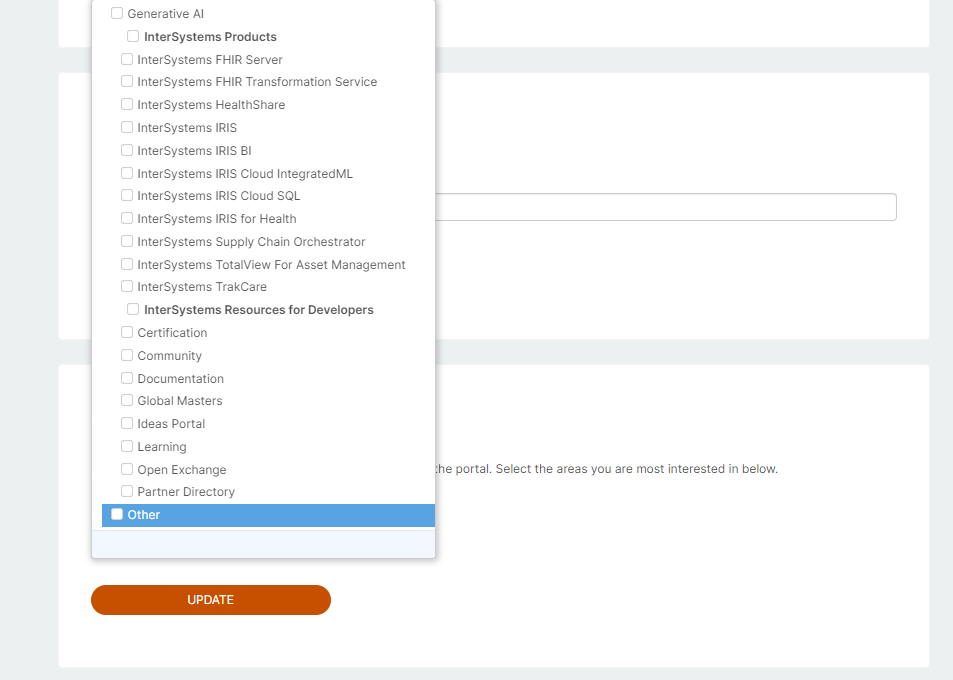Enable the Open Exchange checkbox

click(x=127, y=470)
